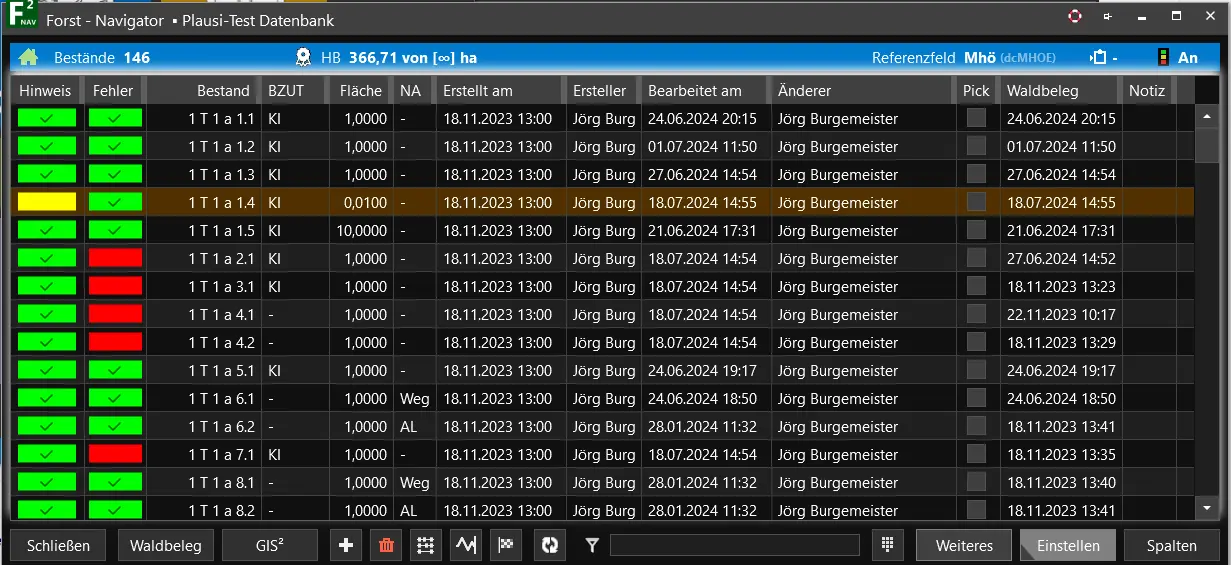This screenshot has width=1231, height=565.
Task: Open the Referenzfeld Mhö selector
Action: pos(1008,57)
